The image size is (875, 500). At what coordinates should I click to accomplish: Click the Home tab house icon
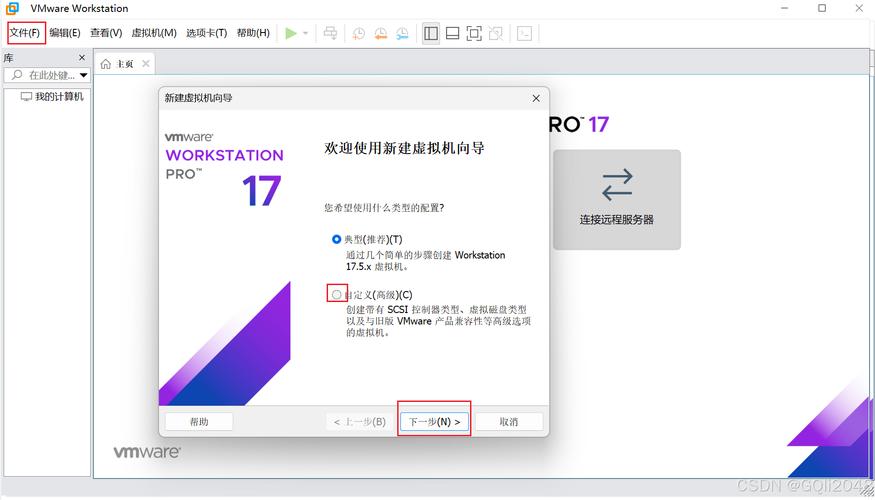click(105, 64)
